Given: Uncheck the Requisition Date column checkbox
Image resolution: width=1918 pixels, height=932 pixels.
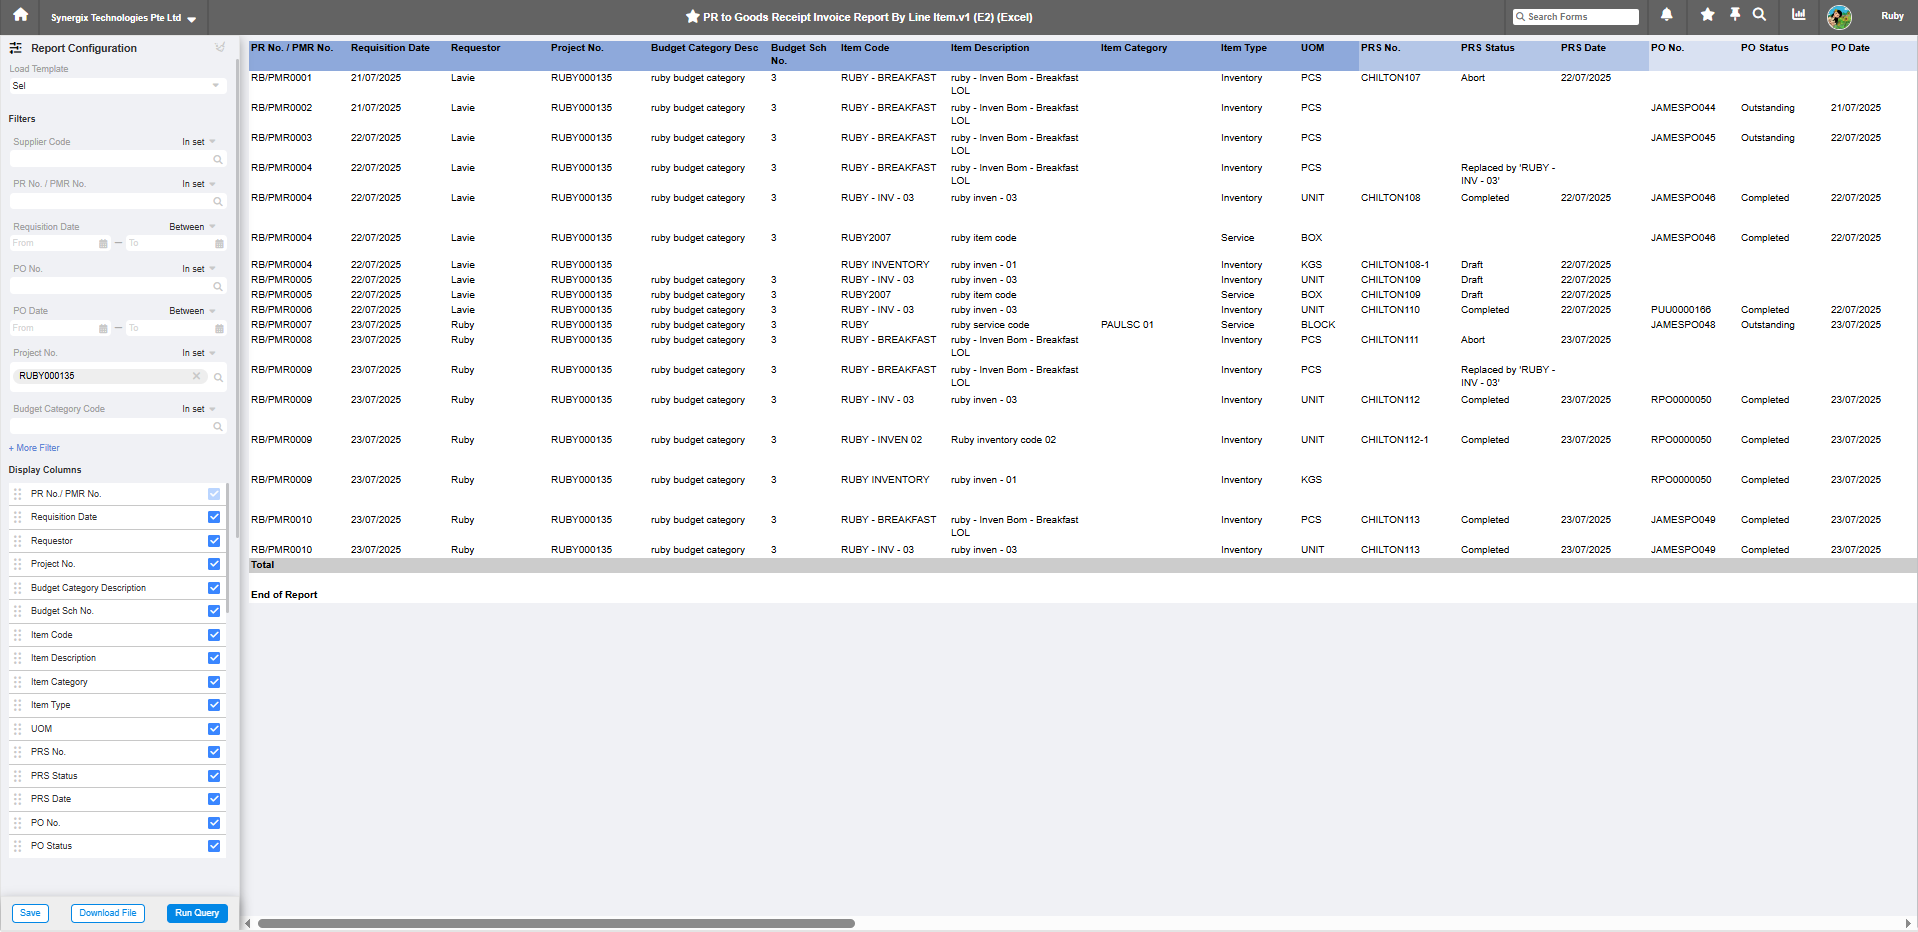Looking at the screenshot, I should (214, 517).
